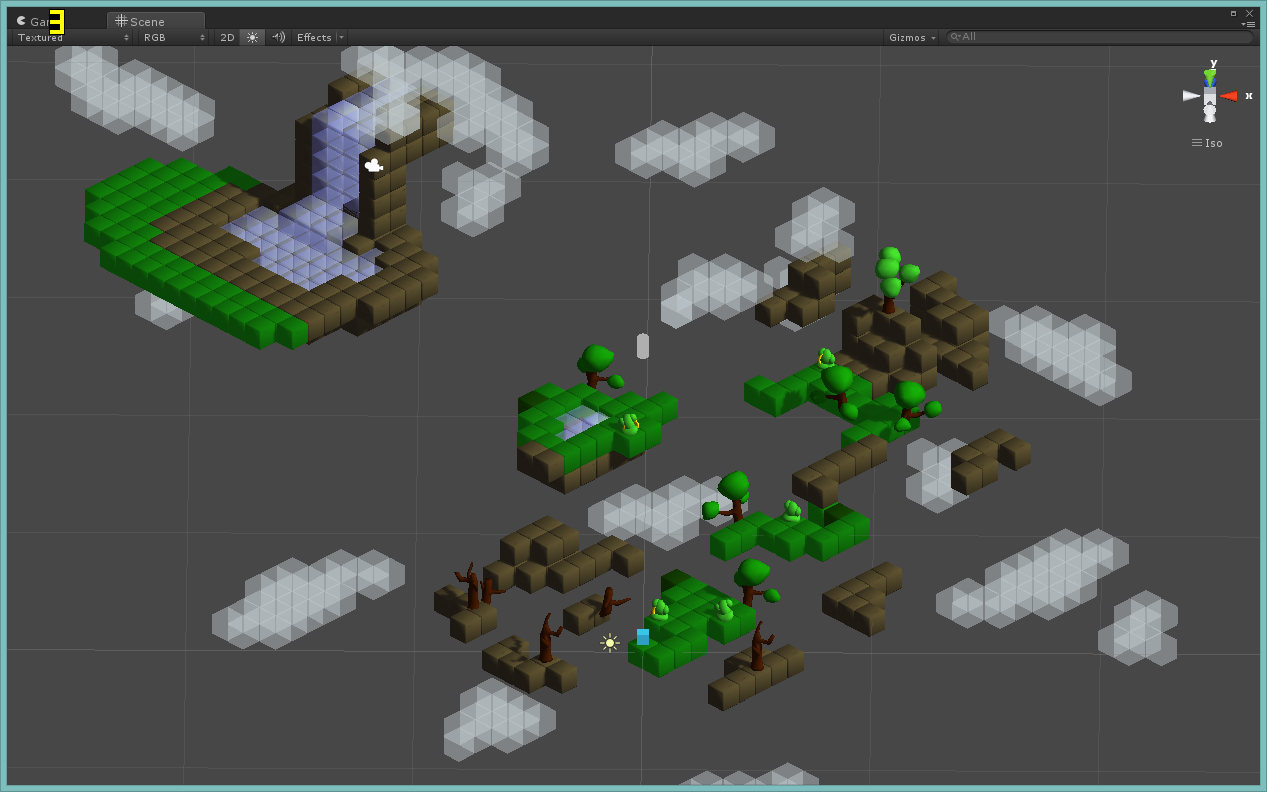This screenshot has width=1267, height=792.
Task: Toggle 2D view mode
Action: click(x=227, y=37)
